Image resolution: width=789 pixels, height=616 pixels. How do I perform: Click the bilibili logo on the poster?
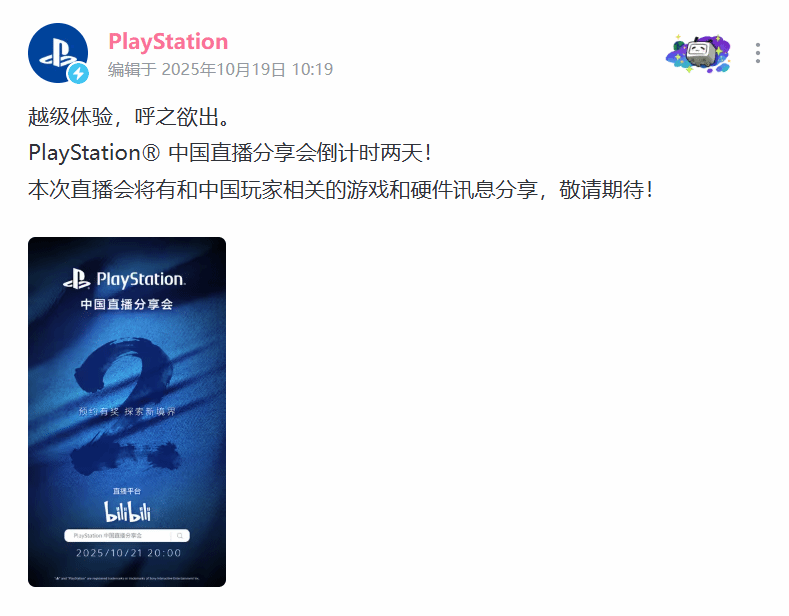(x=127, y=512)
